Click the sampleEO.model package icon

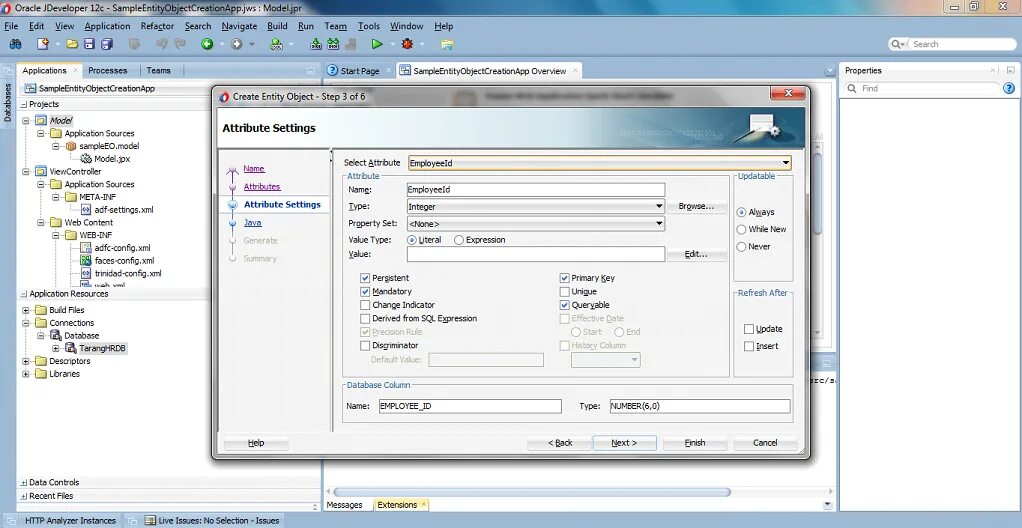point(71,146)
